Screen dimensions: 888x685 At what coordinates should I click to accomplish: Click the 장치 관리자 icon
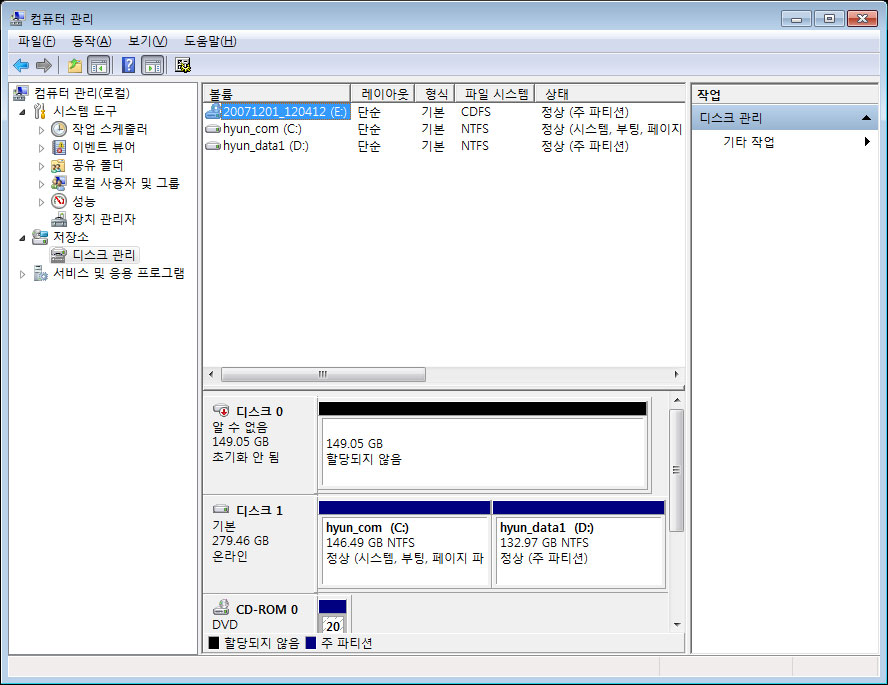pos(59,219)
